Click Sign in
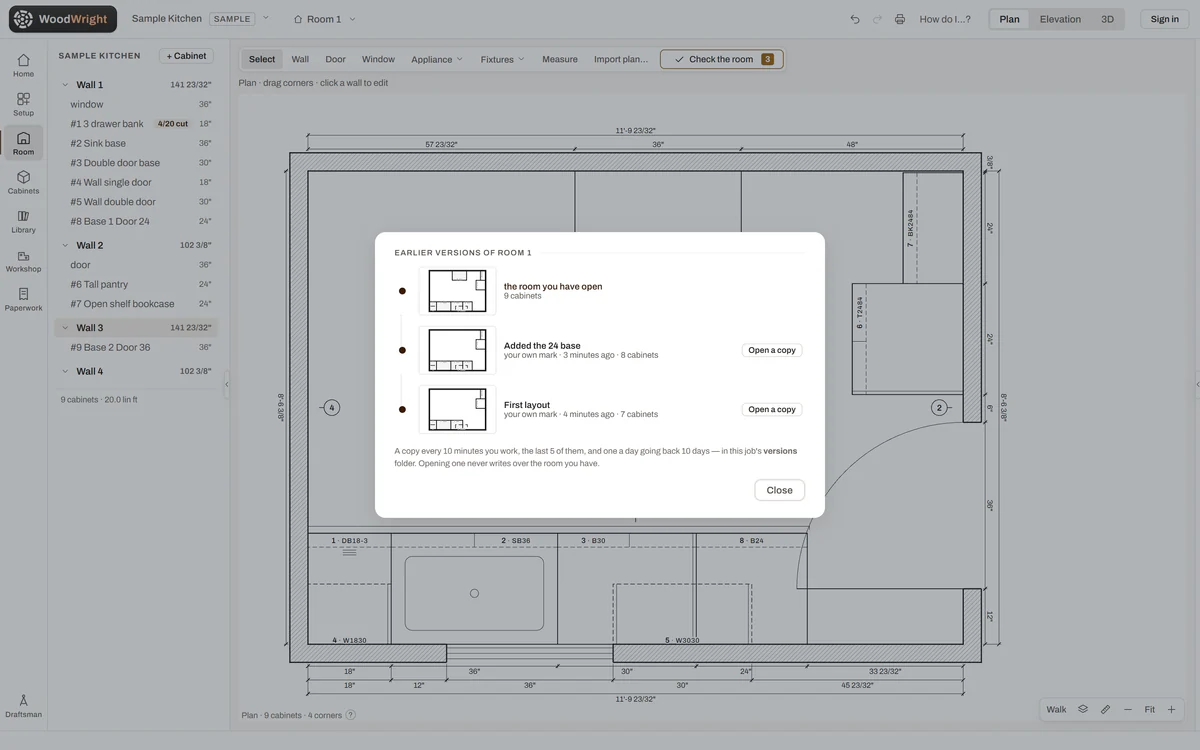Viewport: 1200px width, 750px height. coord(1165,19)
